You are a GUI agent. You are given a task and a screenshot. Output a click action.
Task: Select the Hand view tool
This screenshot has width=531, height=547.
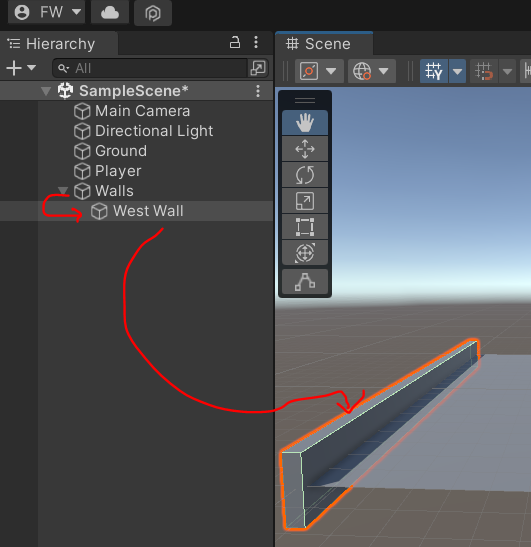pos(305,123)
